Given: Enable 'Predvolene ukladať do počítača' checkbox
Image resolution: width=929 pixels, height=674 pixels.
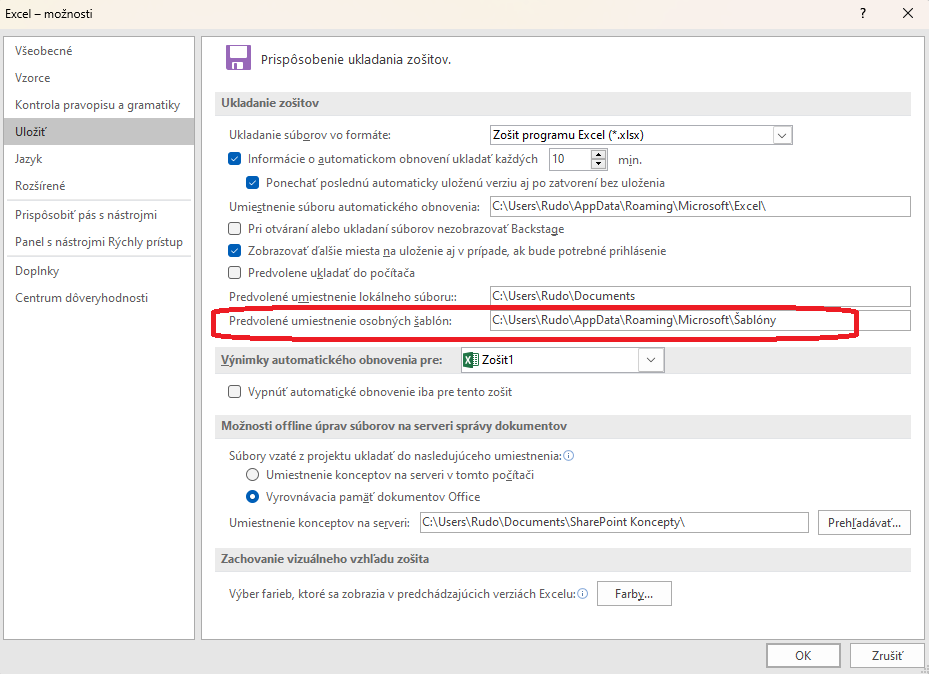Looking at the screenshot, I should 235,272.
